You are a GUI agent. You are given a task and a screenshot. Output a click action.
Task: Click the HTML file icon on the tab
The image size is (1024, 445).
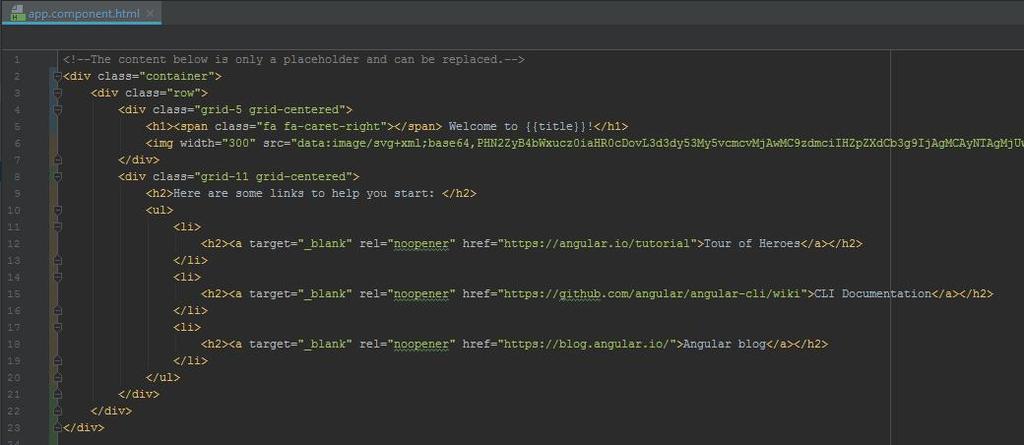point(18,13)
